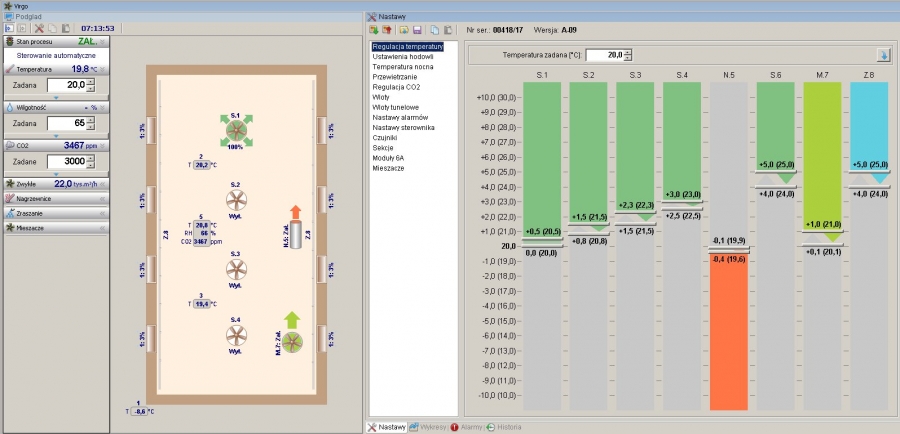Image resolution: width=900 pixels, height=434 pixels.
Task: Click the M.7 mixer fan icon
Action: (x=293, y=342)
